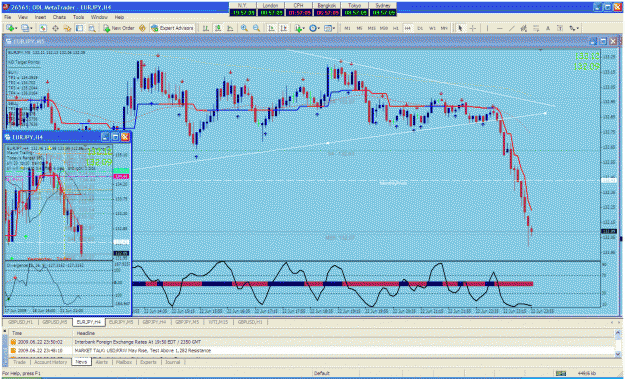Toggle the Chart Shift button
This screenshot has width=625, height=379.
[x=283, y=28]
